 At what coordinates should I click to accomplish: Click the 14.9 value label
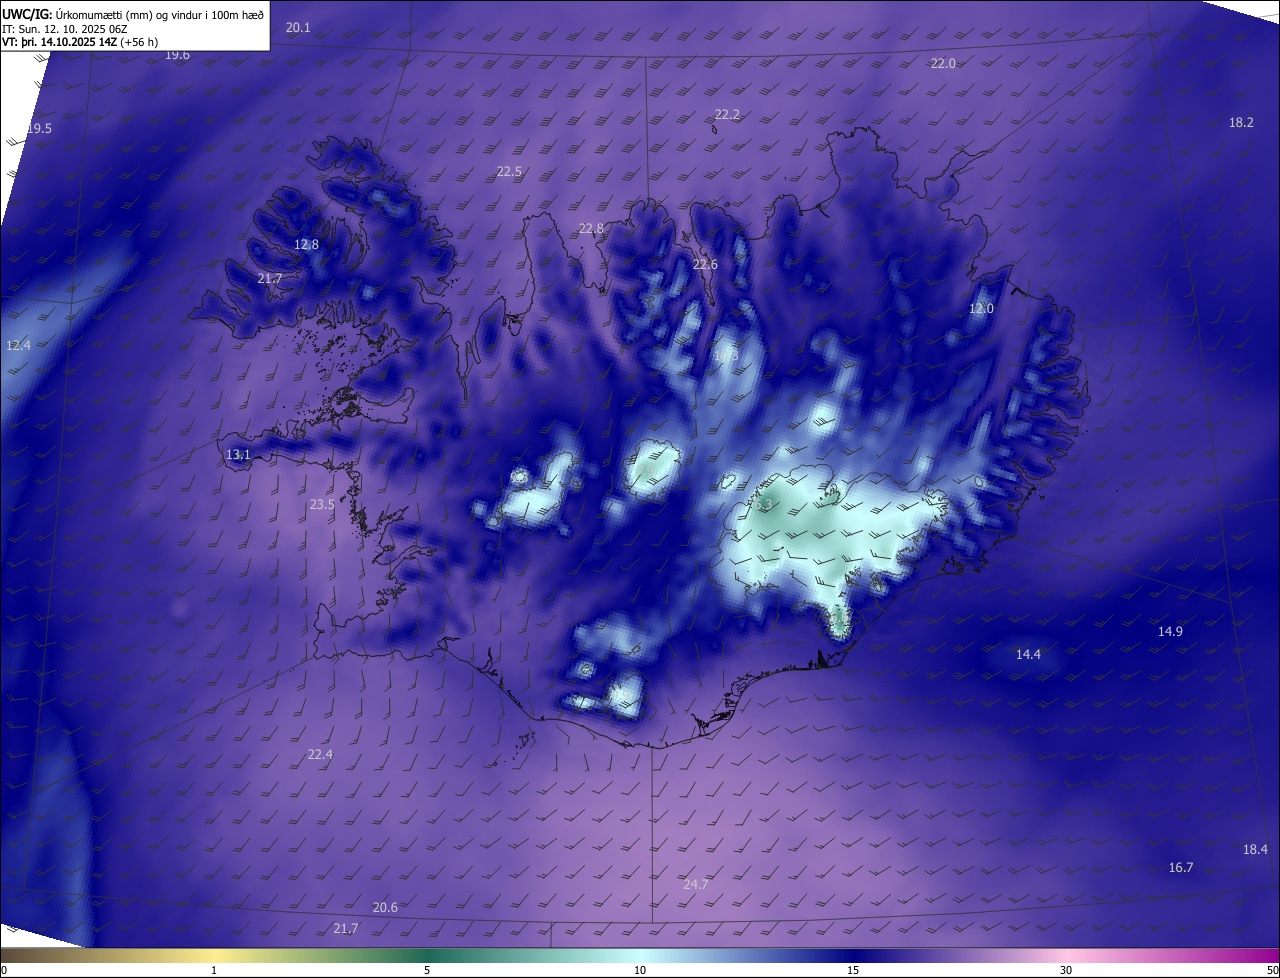click(1170, 632)
